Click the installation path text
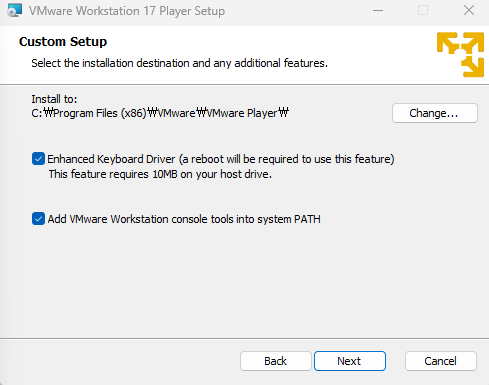This screenshot has height=385, width=489. [x=160, y=113]
